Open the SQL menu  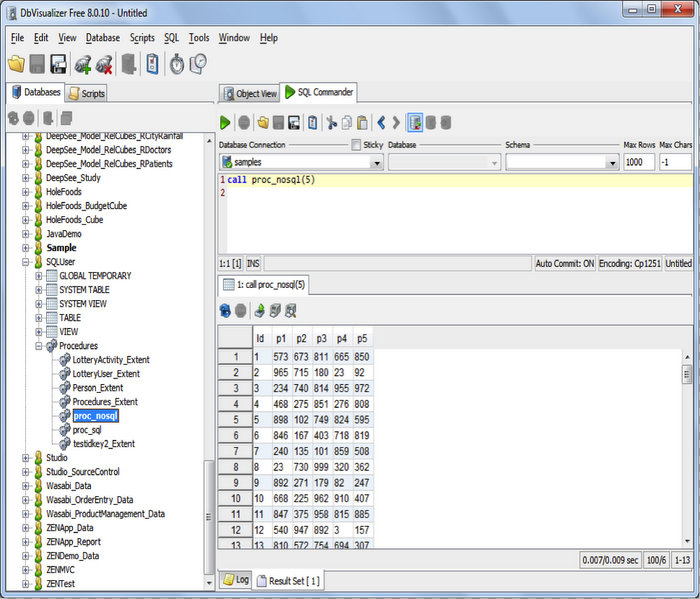pos(171,38)
